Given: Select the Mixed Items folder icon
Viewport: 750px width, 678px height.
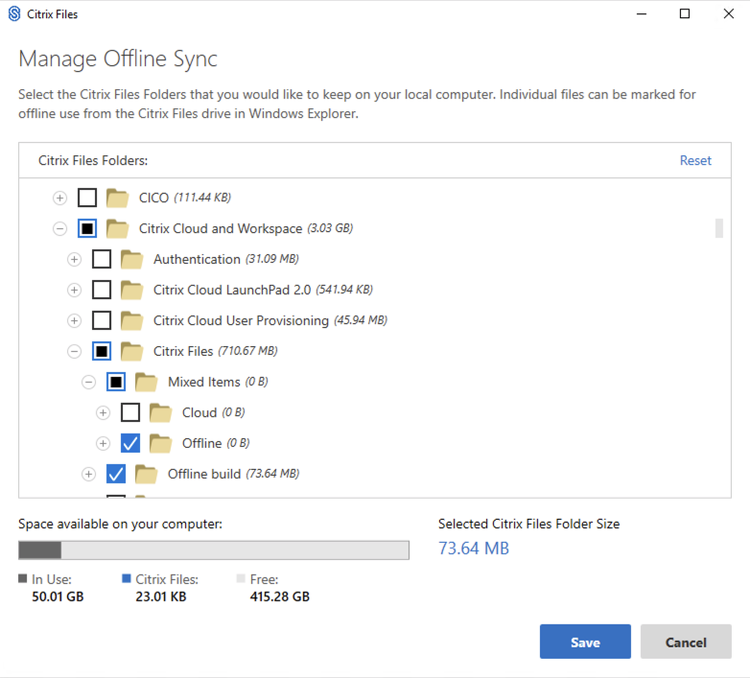Looking at the screenshot, I should (x=146, y=382).
